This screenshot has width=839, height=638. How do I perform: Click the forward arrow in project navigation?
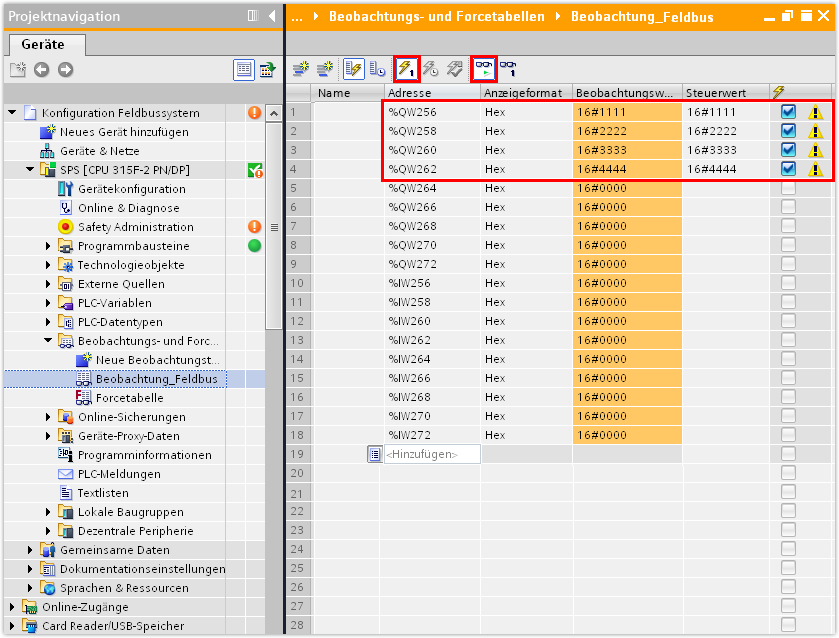(x=66, y=69)
